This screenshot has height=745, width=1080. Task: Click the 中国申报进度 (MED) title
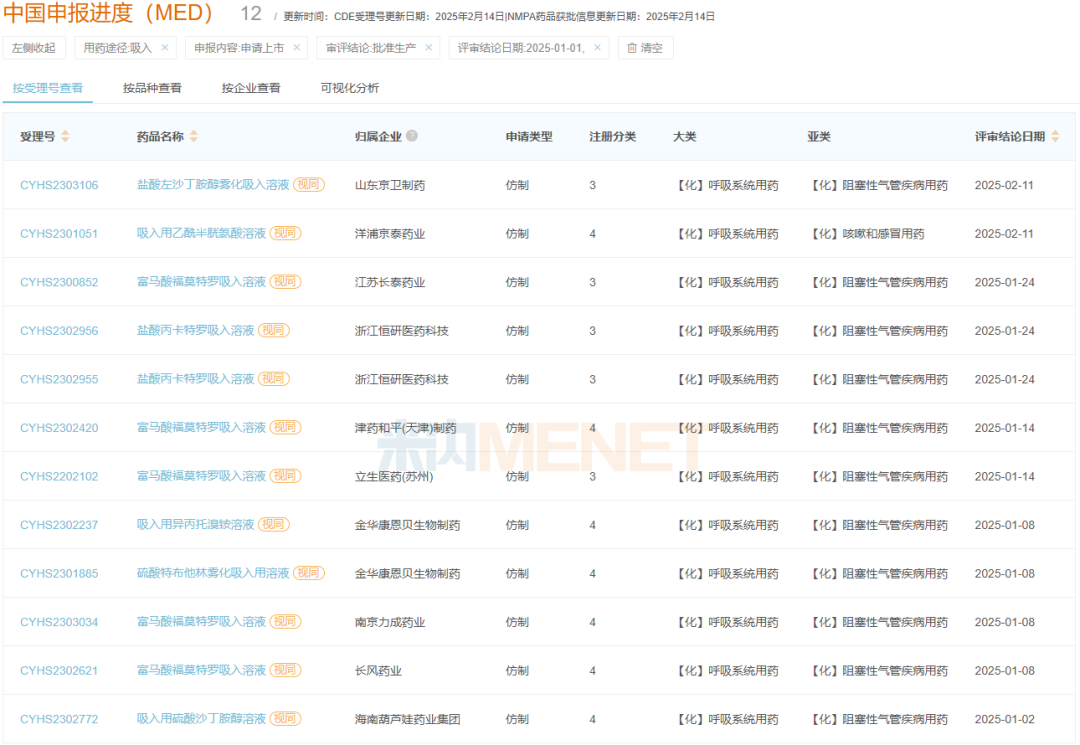coord(108,13)
